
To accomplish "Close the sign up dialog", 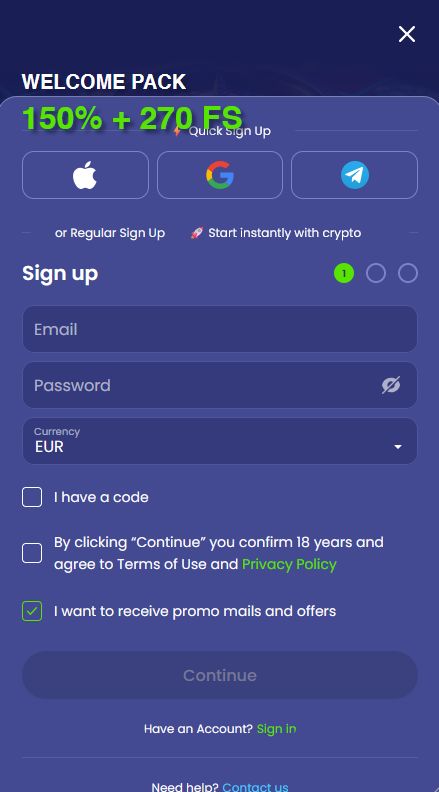I will click(x=407, y=34).
